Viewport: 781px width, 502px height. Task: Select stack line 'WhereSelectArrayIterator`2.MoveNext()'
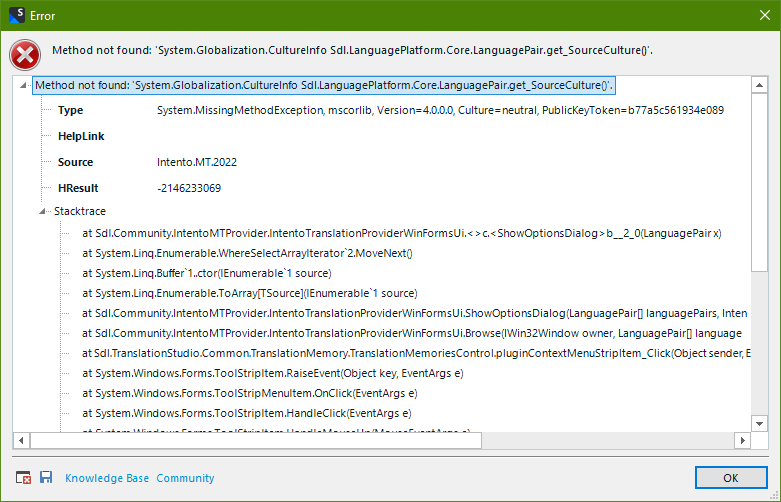point(248,253)
